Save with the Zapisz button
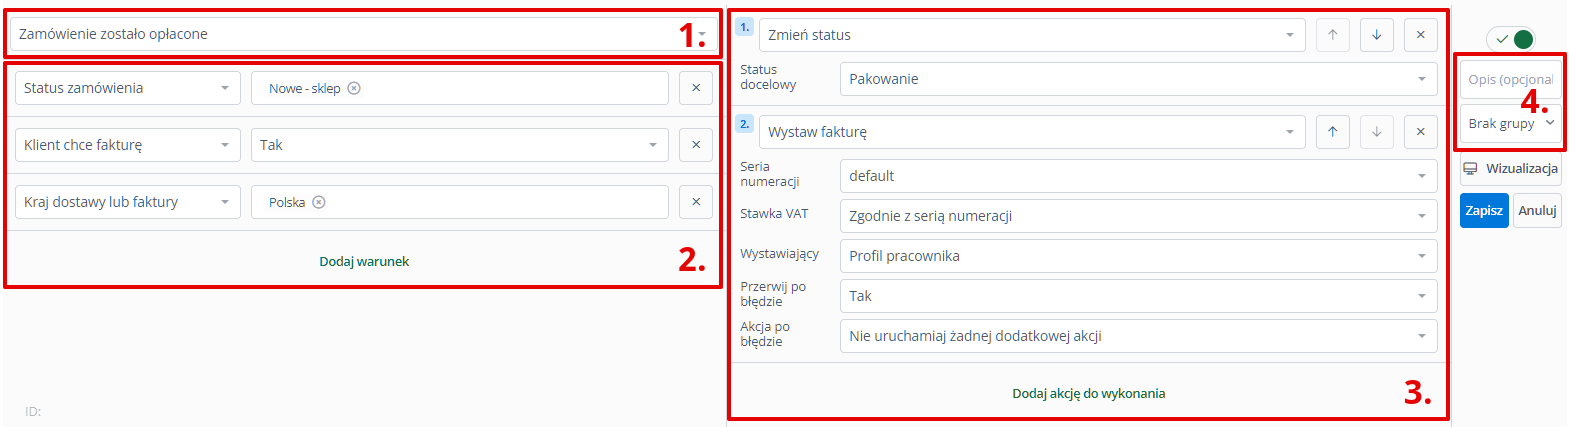This screenshot has width=1572, height=427. pyautogui.click(x=1484, y=211)
